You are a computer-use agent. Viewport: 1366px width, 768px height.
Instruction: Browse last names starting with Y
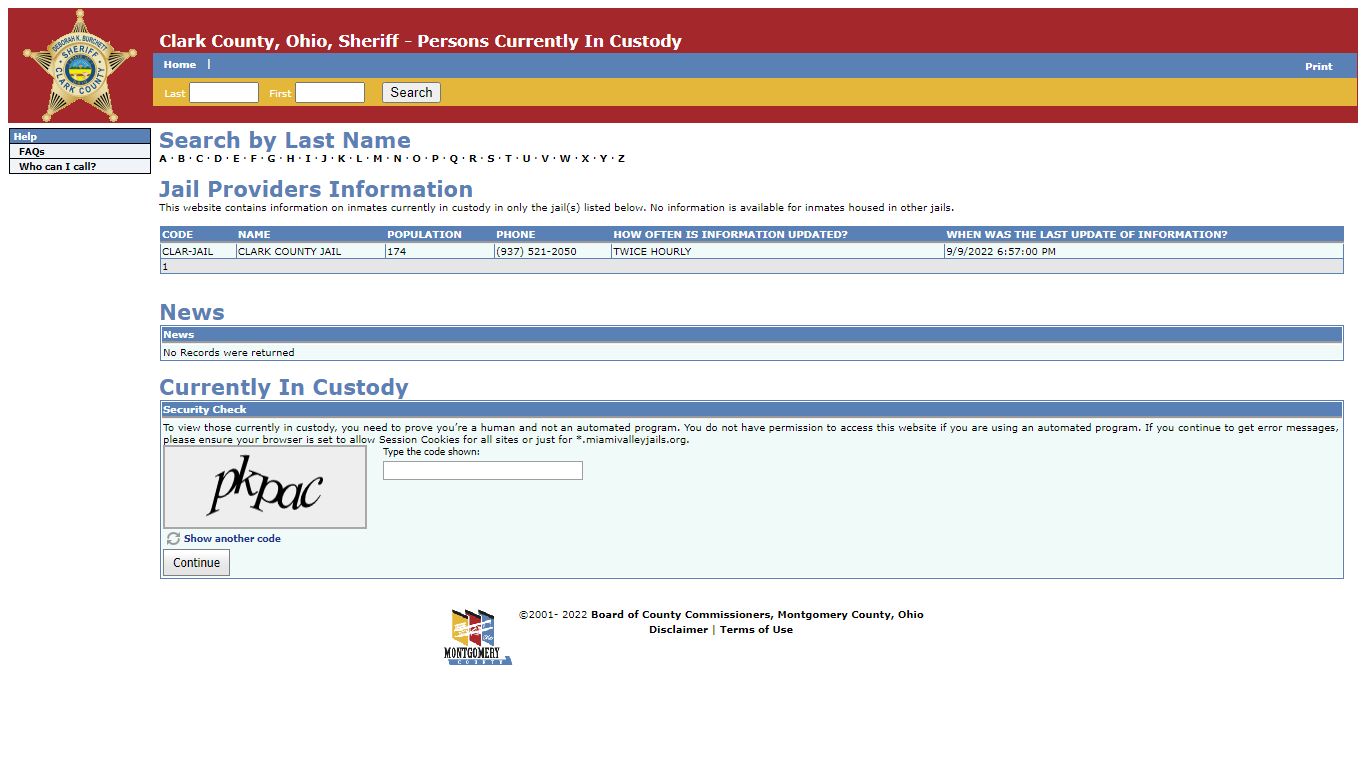coord(603,158)
